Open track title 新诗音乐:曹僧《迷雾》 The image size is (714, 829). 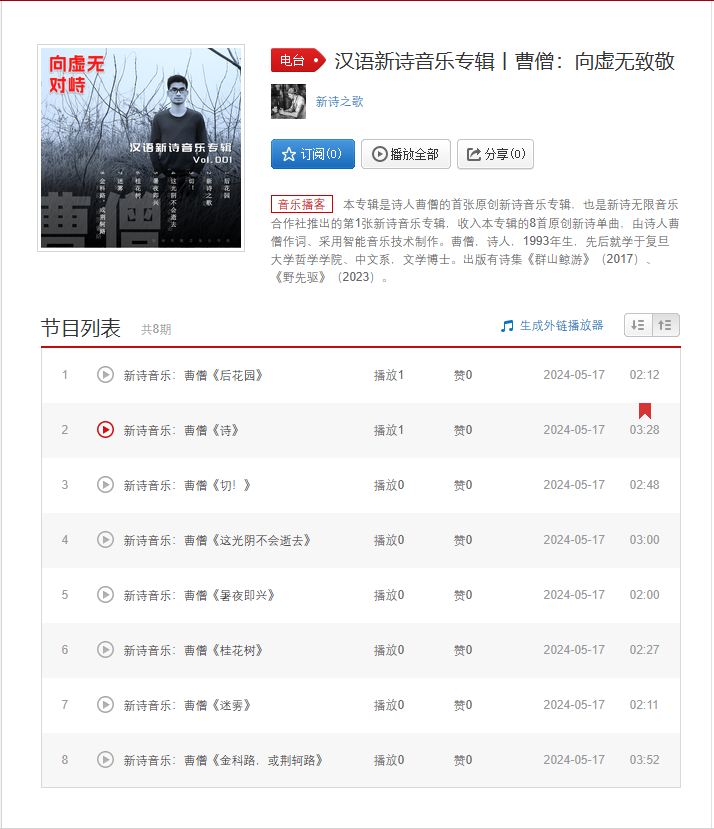tap(187, 705)
